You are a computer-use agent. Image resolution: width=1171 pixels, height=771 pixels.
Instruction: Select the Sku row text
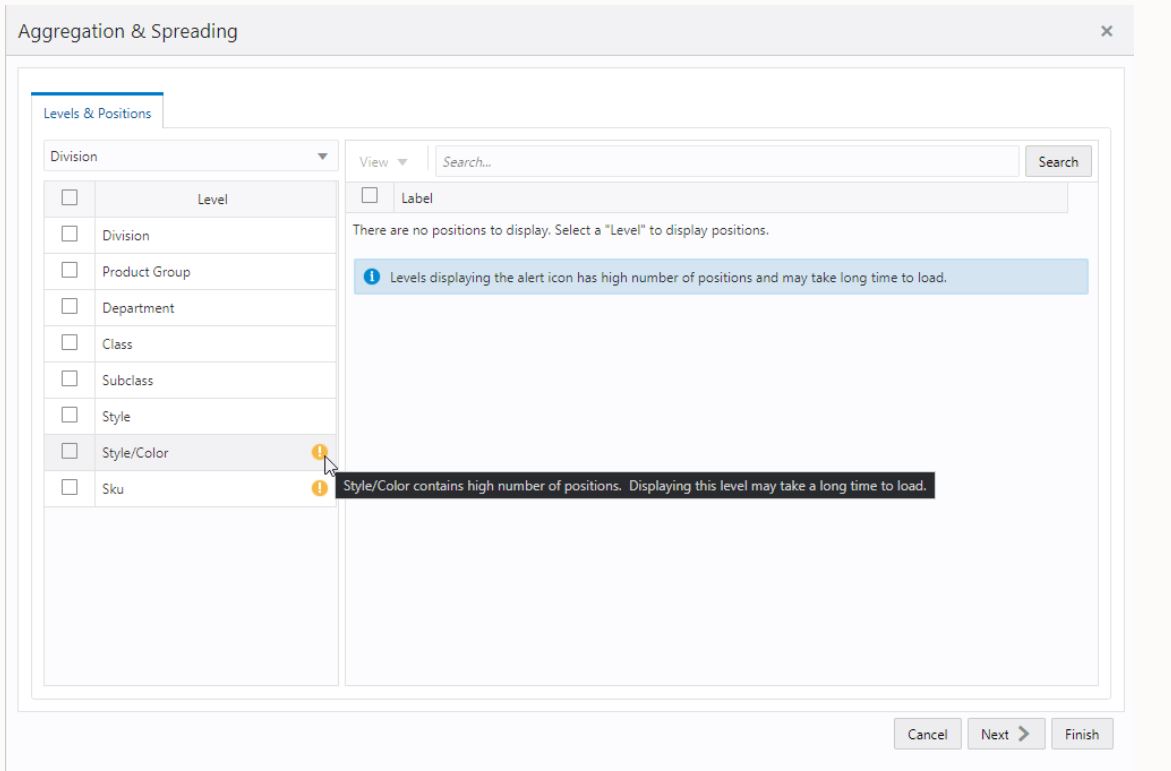113,489
